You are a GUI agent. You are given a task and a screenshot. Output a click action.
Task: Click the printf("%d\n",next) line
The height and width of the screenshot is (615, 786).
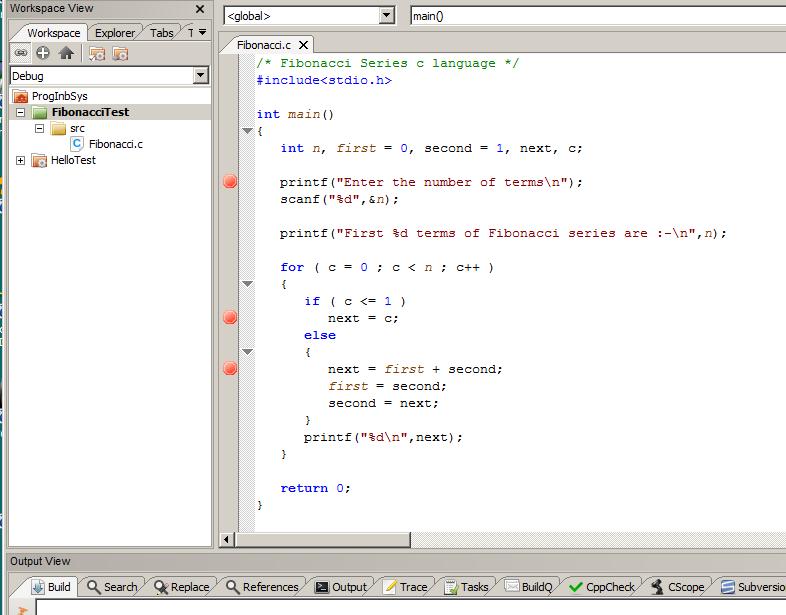[383, 437]
